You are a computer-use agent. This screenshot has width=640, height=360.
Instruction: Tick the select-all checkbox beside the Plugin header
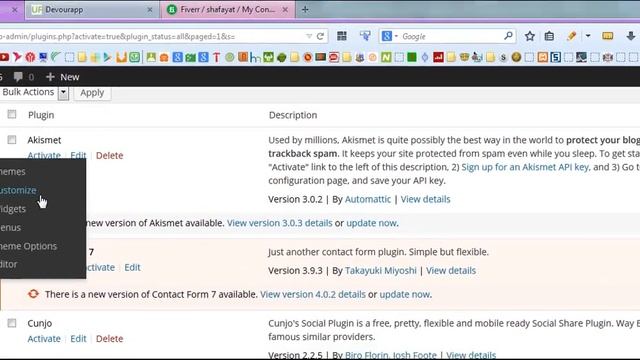click(12, 114)
